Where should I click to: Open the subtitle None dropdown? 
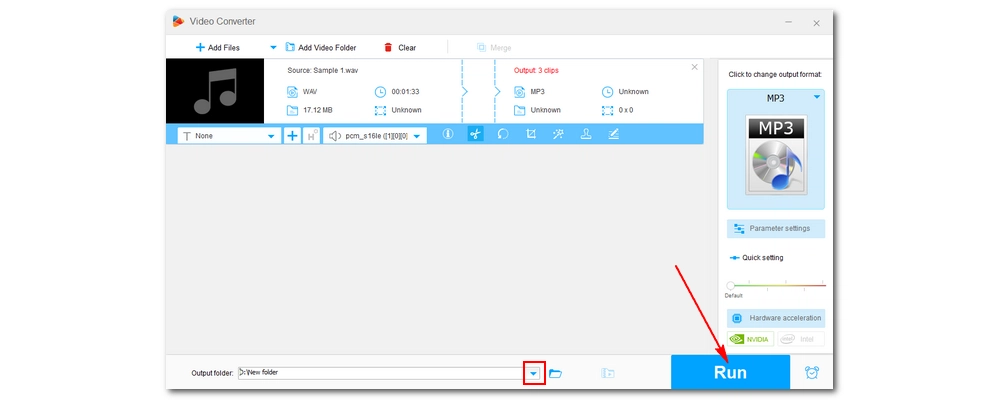click(x=229, y=136)
